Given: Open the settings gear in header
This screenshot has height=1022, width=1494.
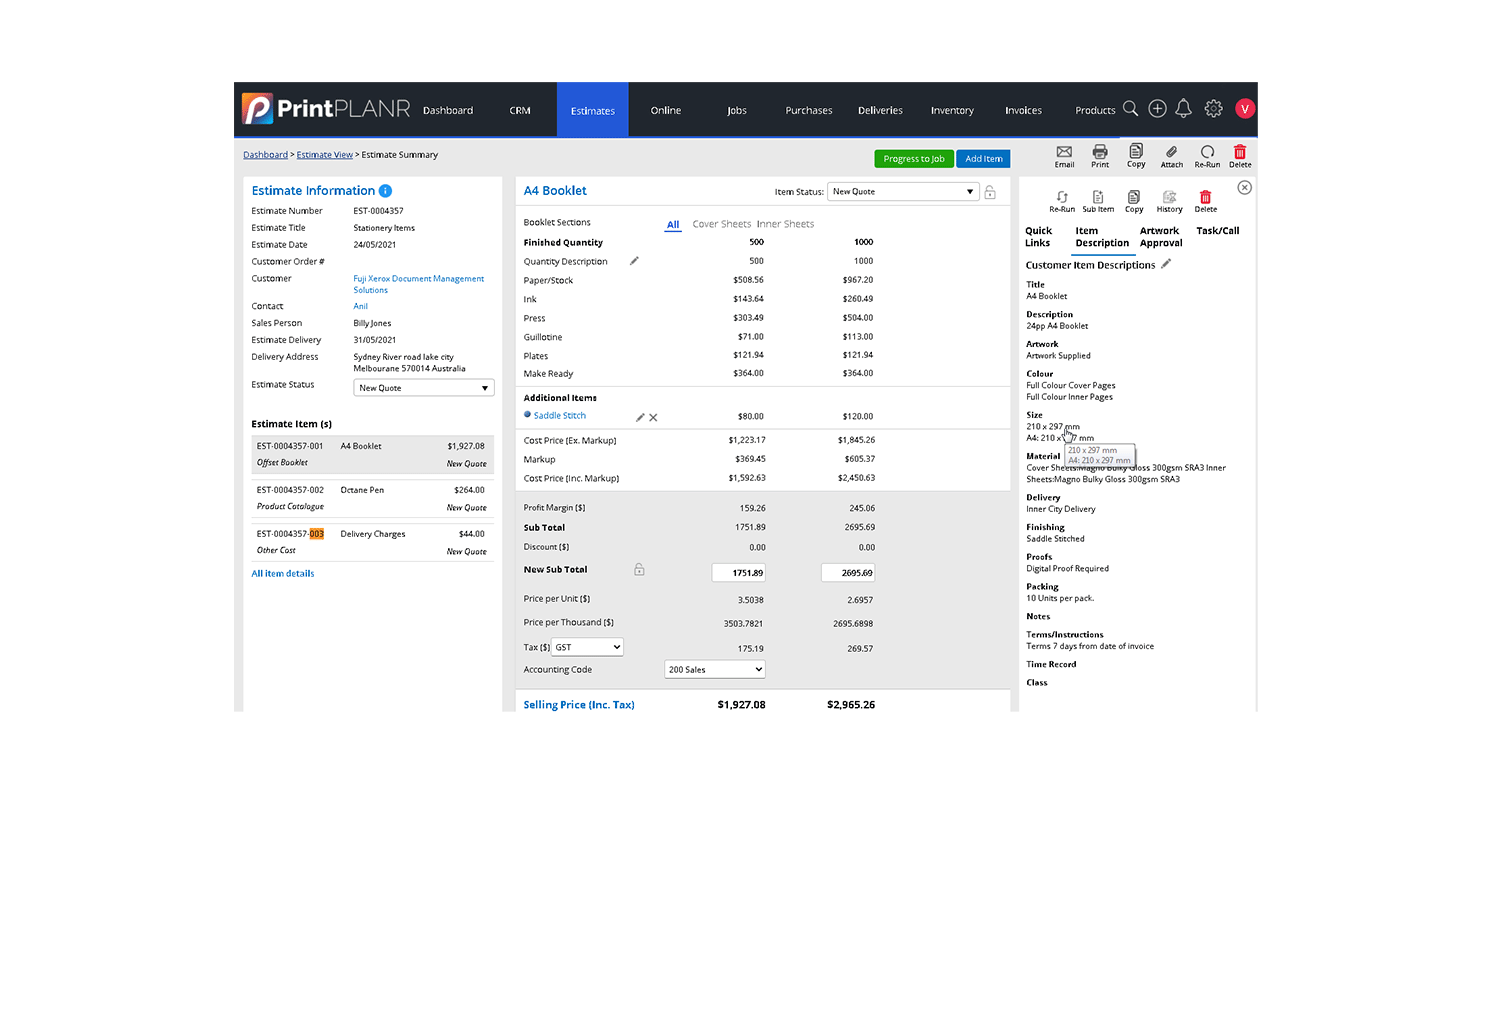Looking at the screenshot, I should (x=1214, y=108).
